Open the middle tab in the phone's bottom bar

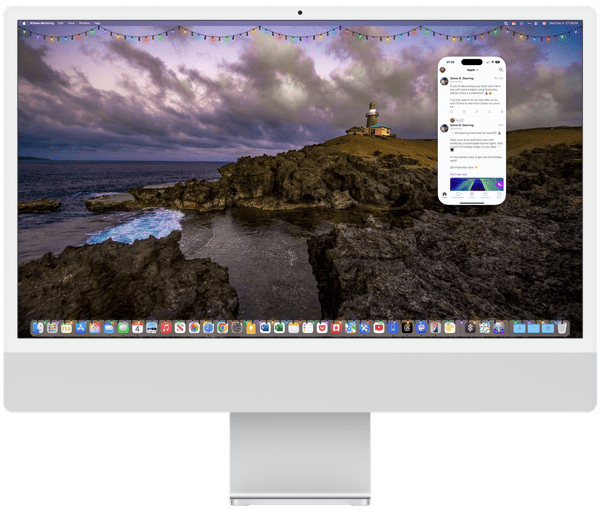(x=472, y=195)
